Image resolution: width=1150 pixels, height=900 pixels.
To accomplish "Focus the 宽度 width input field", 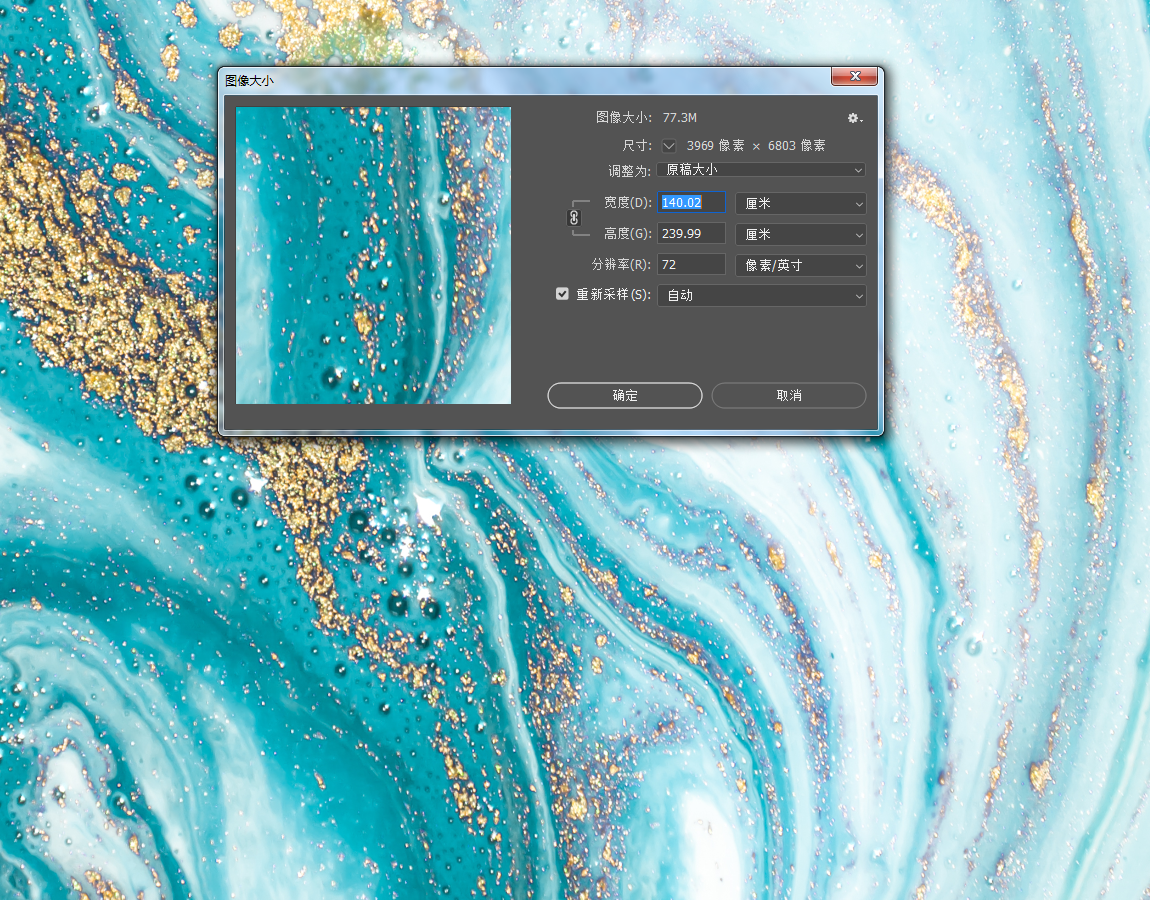I will 692,202.
